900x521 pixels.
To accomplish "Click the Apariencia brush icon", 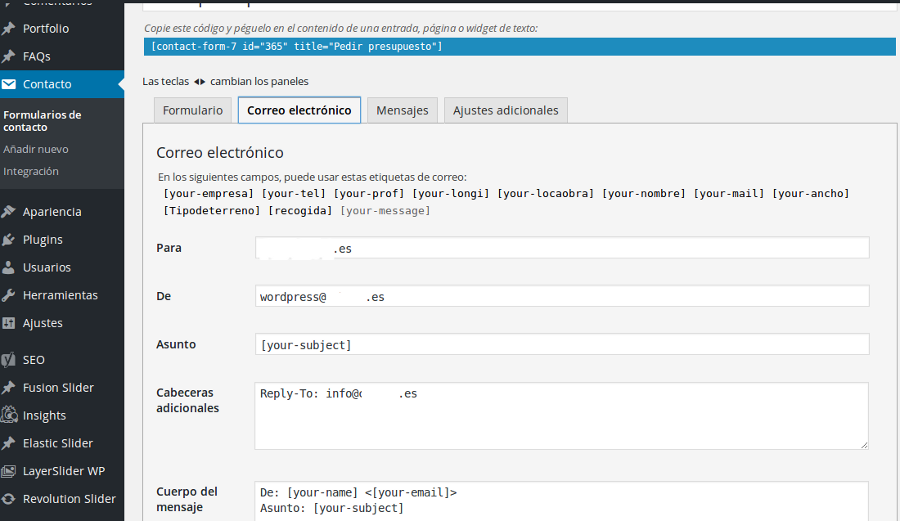I will click(9, 212).
